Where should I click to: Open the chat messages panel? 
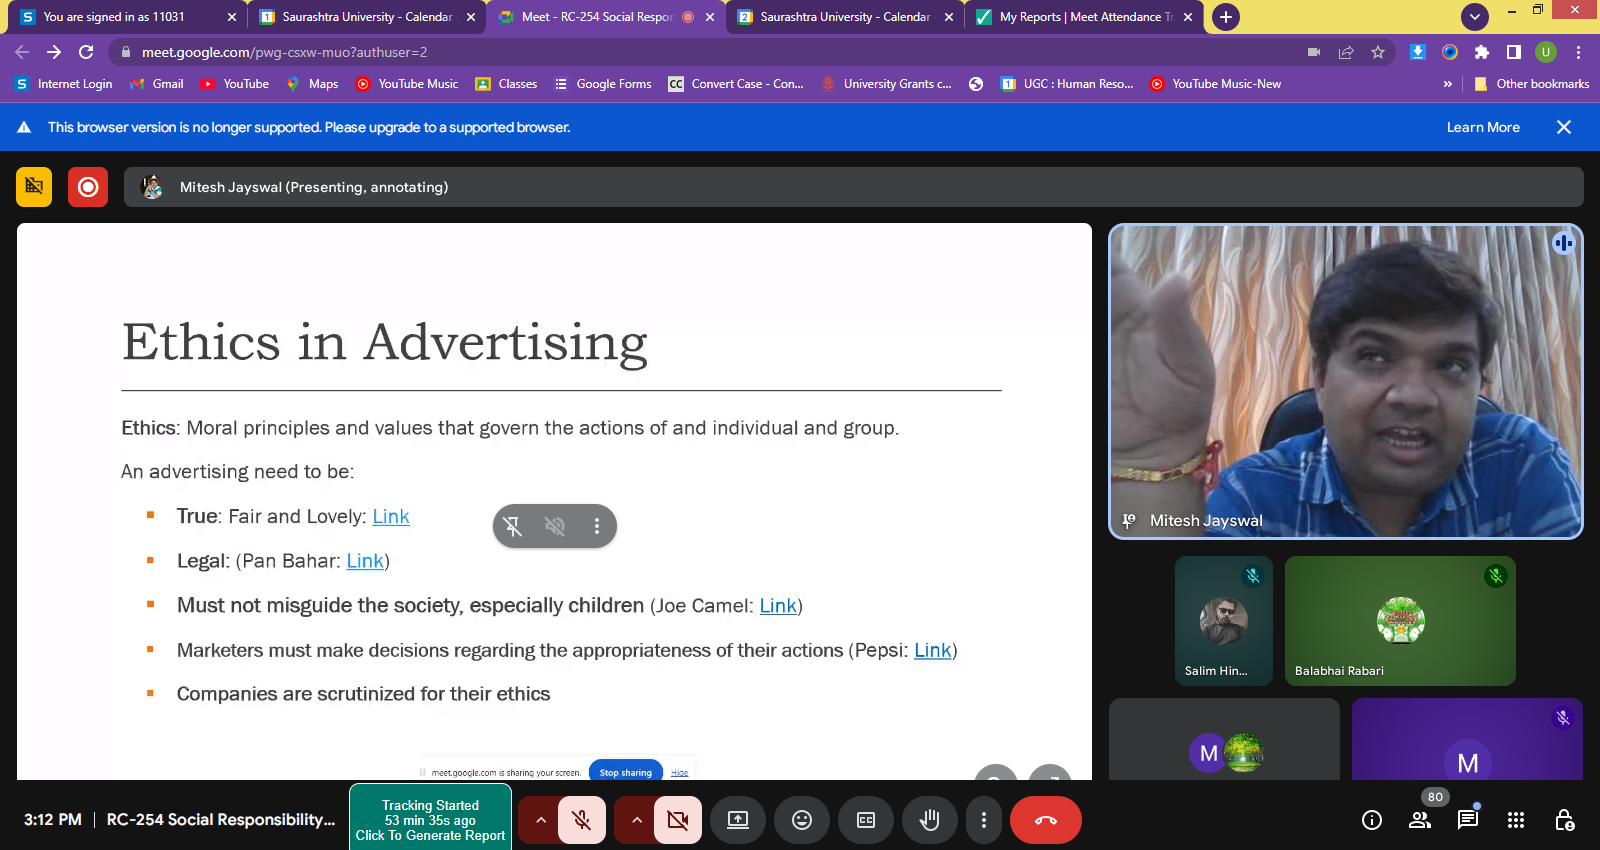[x=1467, y=820]
